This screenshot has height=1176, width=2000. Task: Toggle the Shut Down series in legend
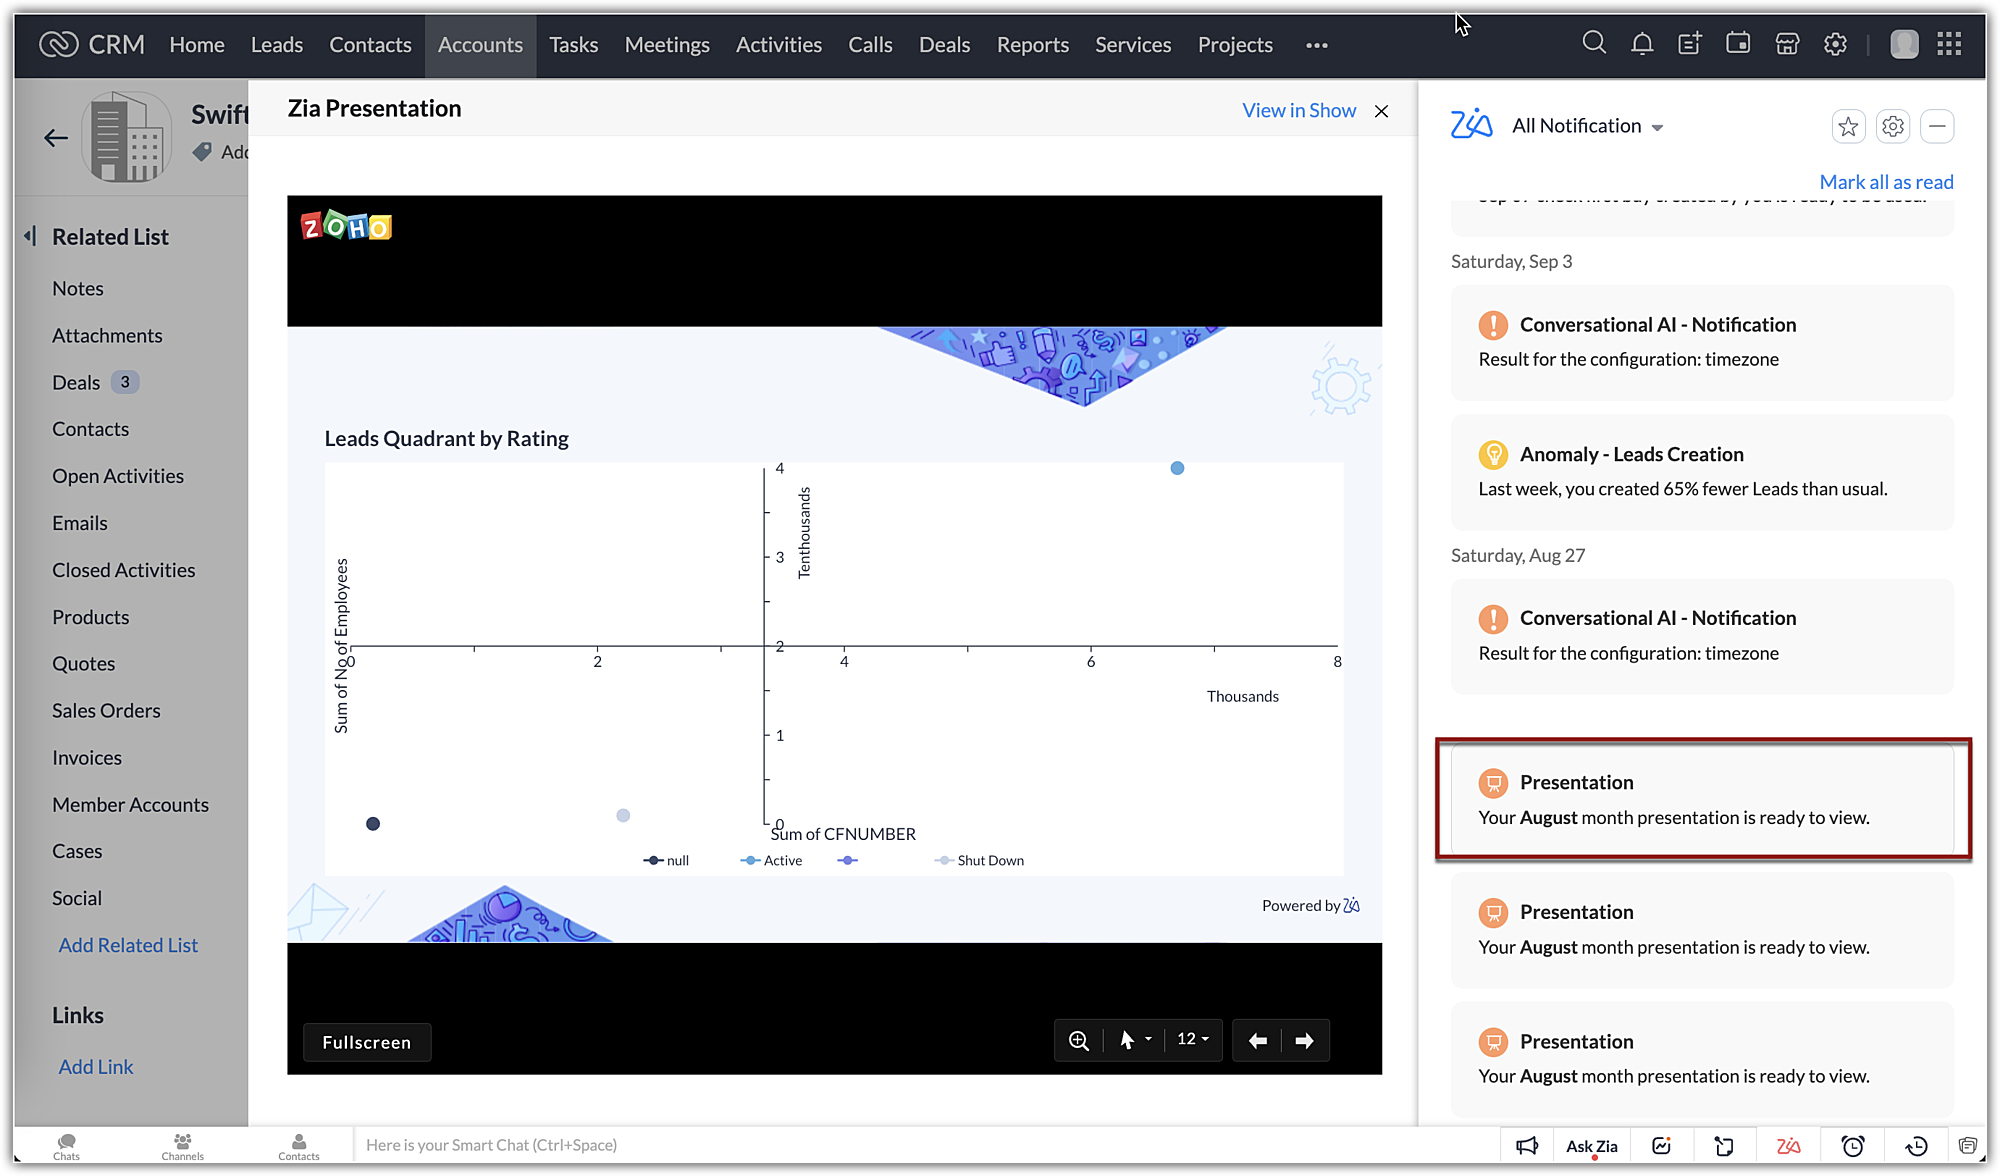click(x=980, y=861)
